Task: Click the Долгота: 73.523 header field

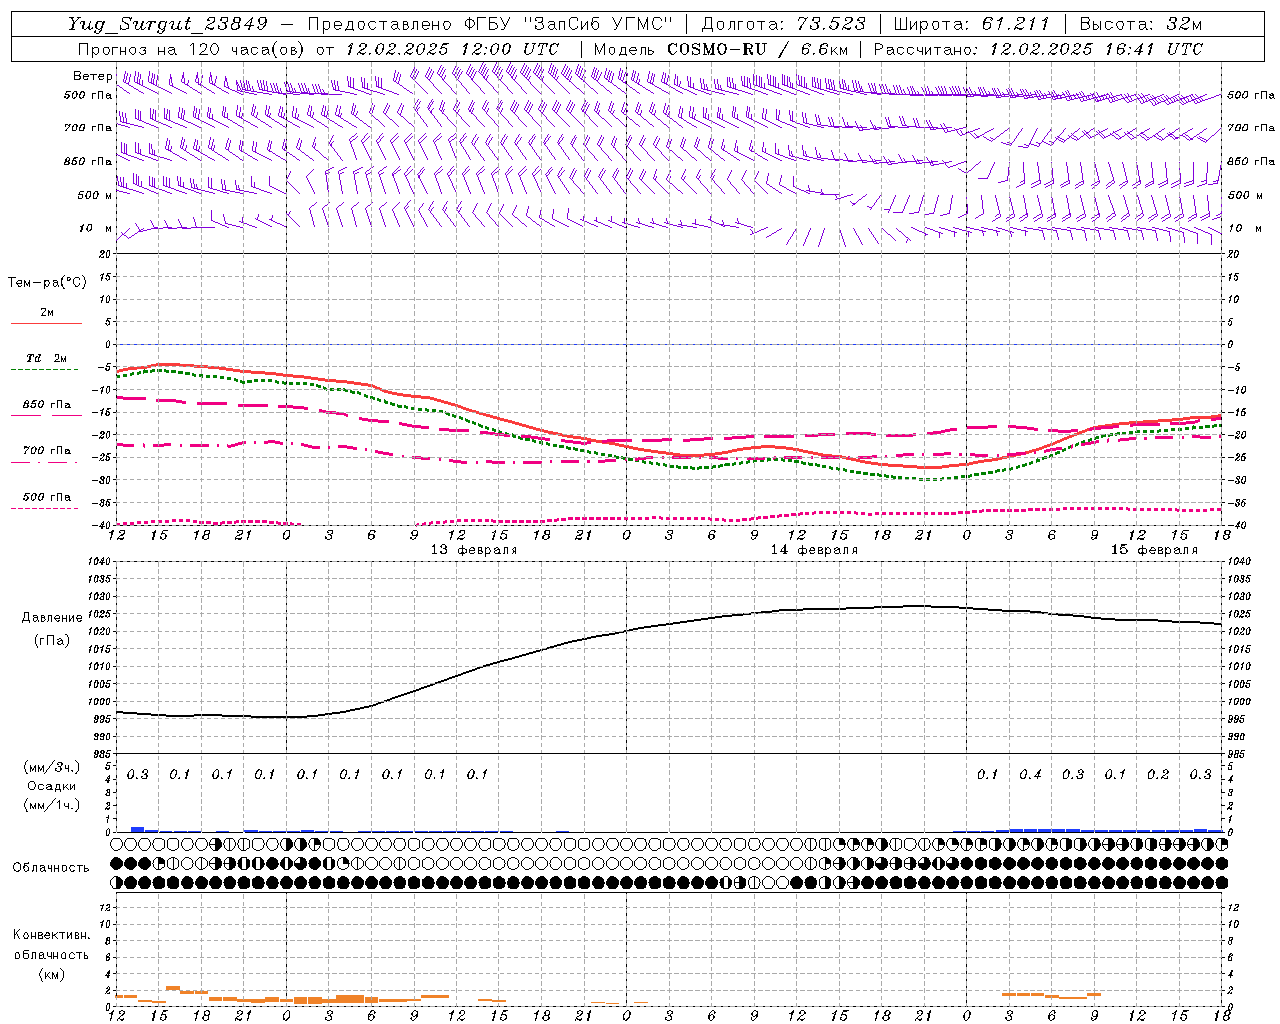Action: click(x=783, y=24)
